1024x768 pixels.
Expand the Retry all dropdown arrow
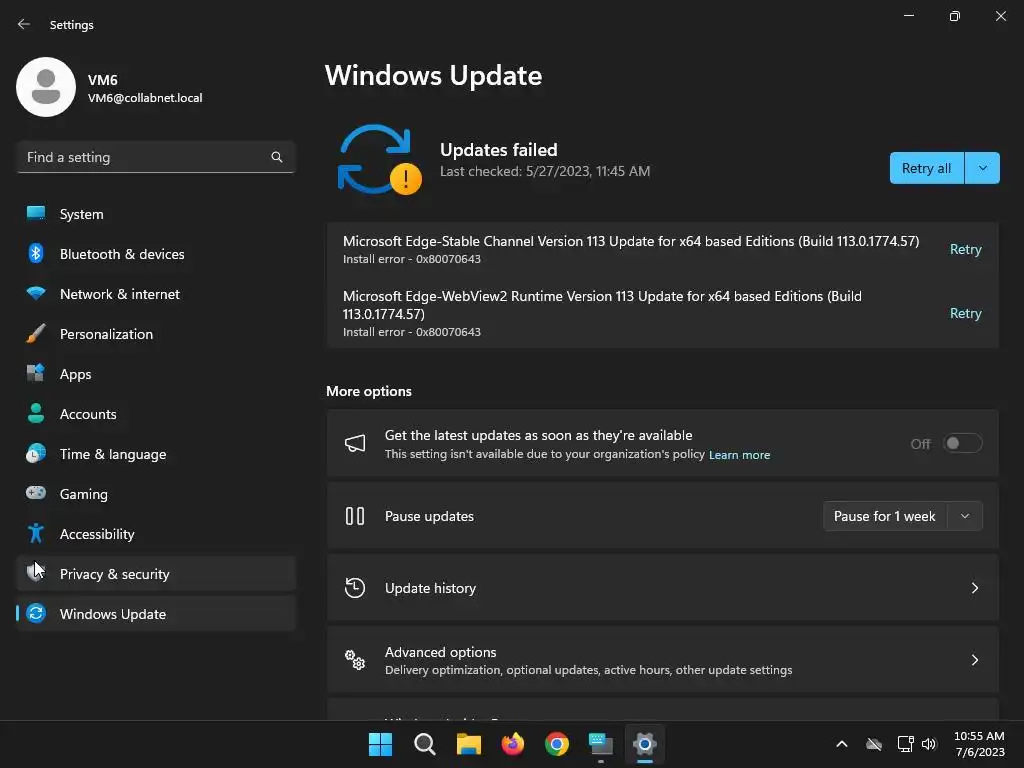point(982,168)
